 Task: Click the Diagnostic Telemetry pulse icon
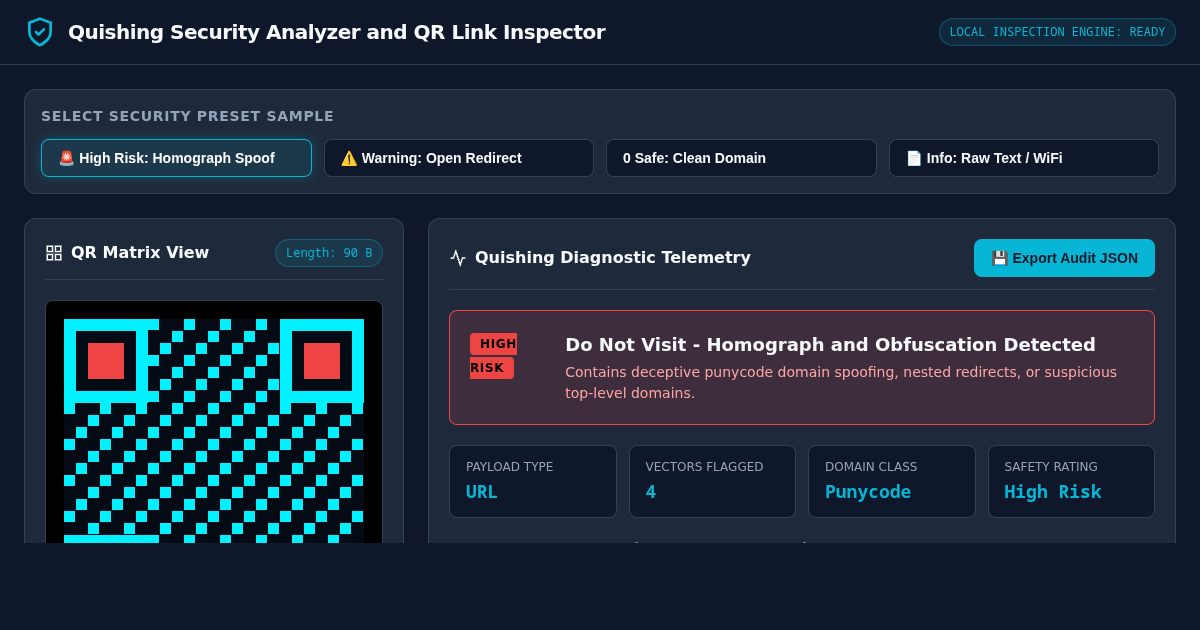458,258
